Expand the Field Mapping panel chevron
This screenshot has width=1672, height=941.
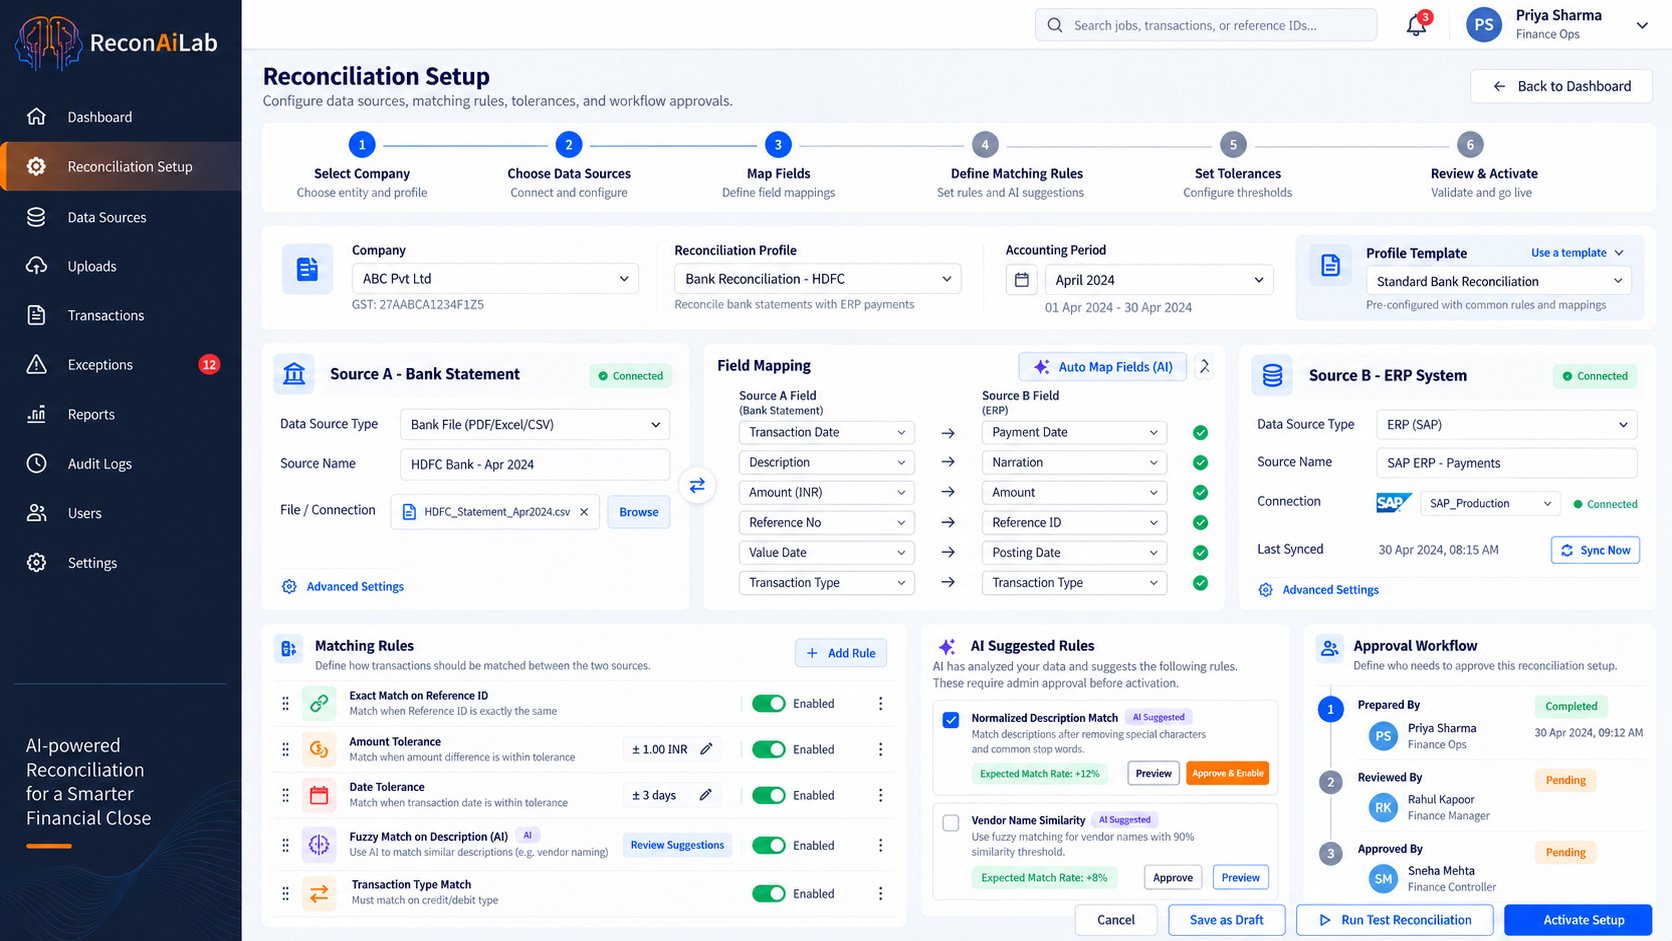tap(1205, 367)
